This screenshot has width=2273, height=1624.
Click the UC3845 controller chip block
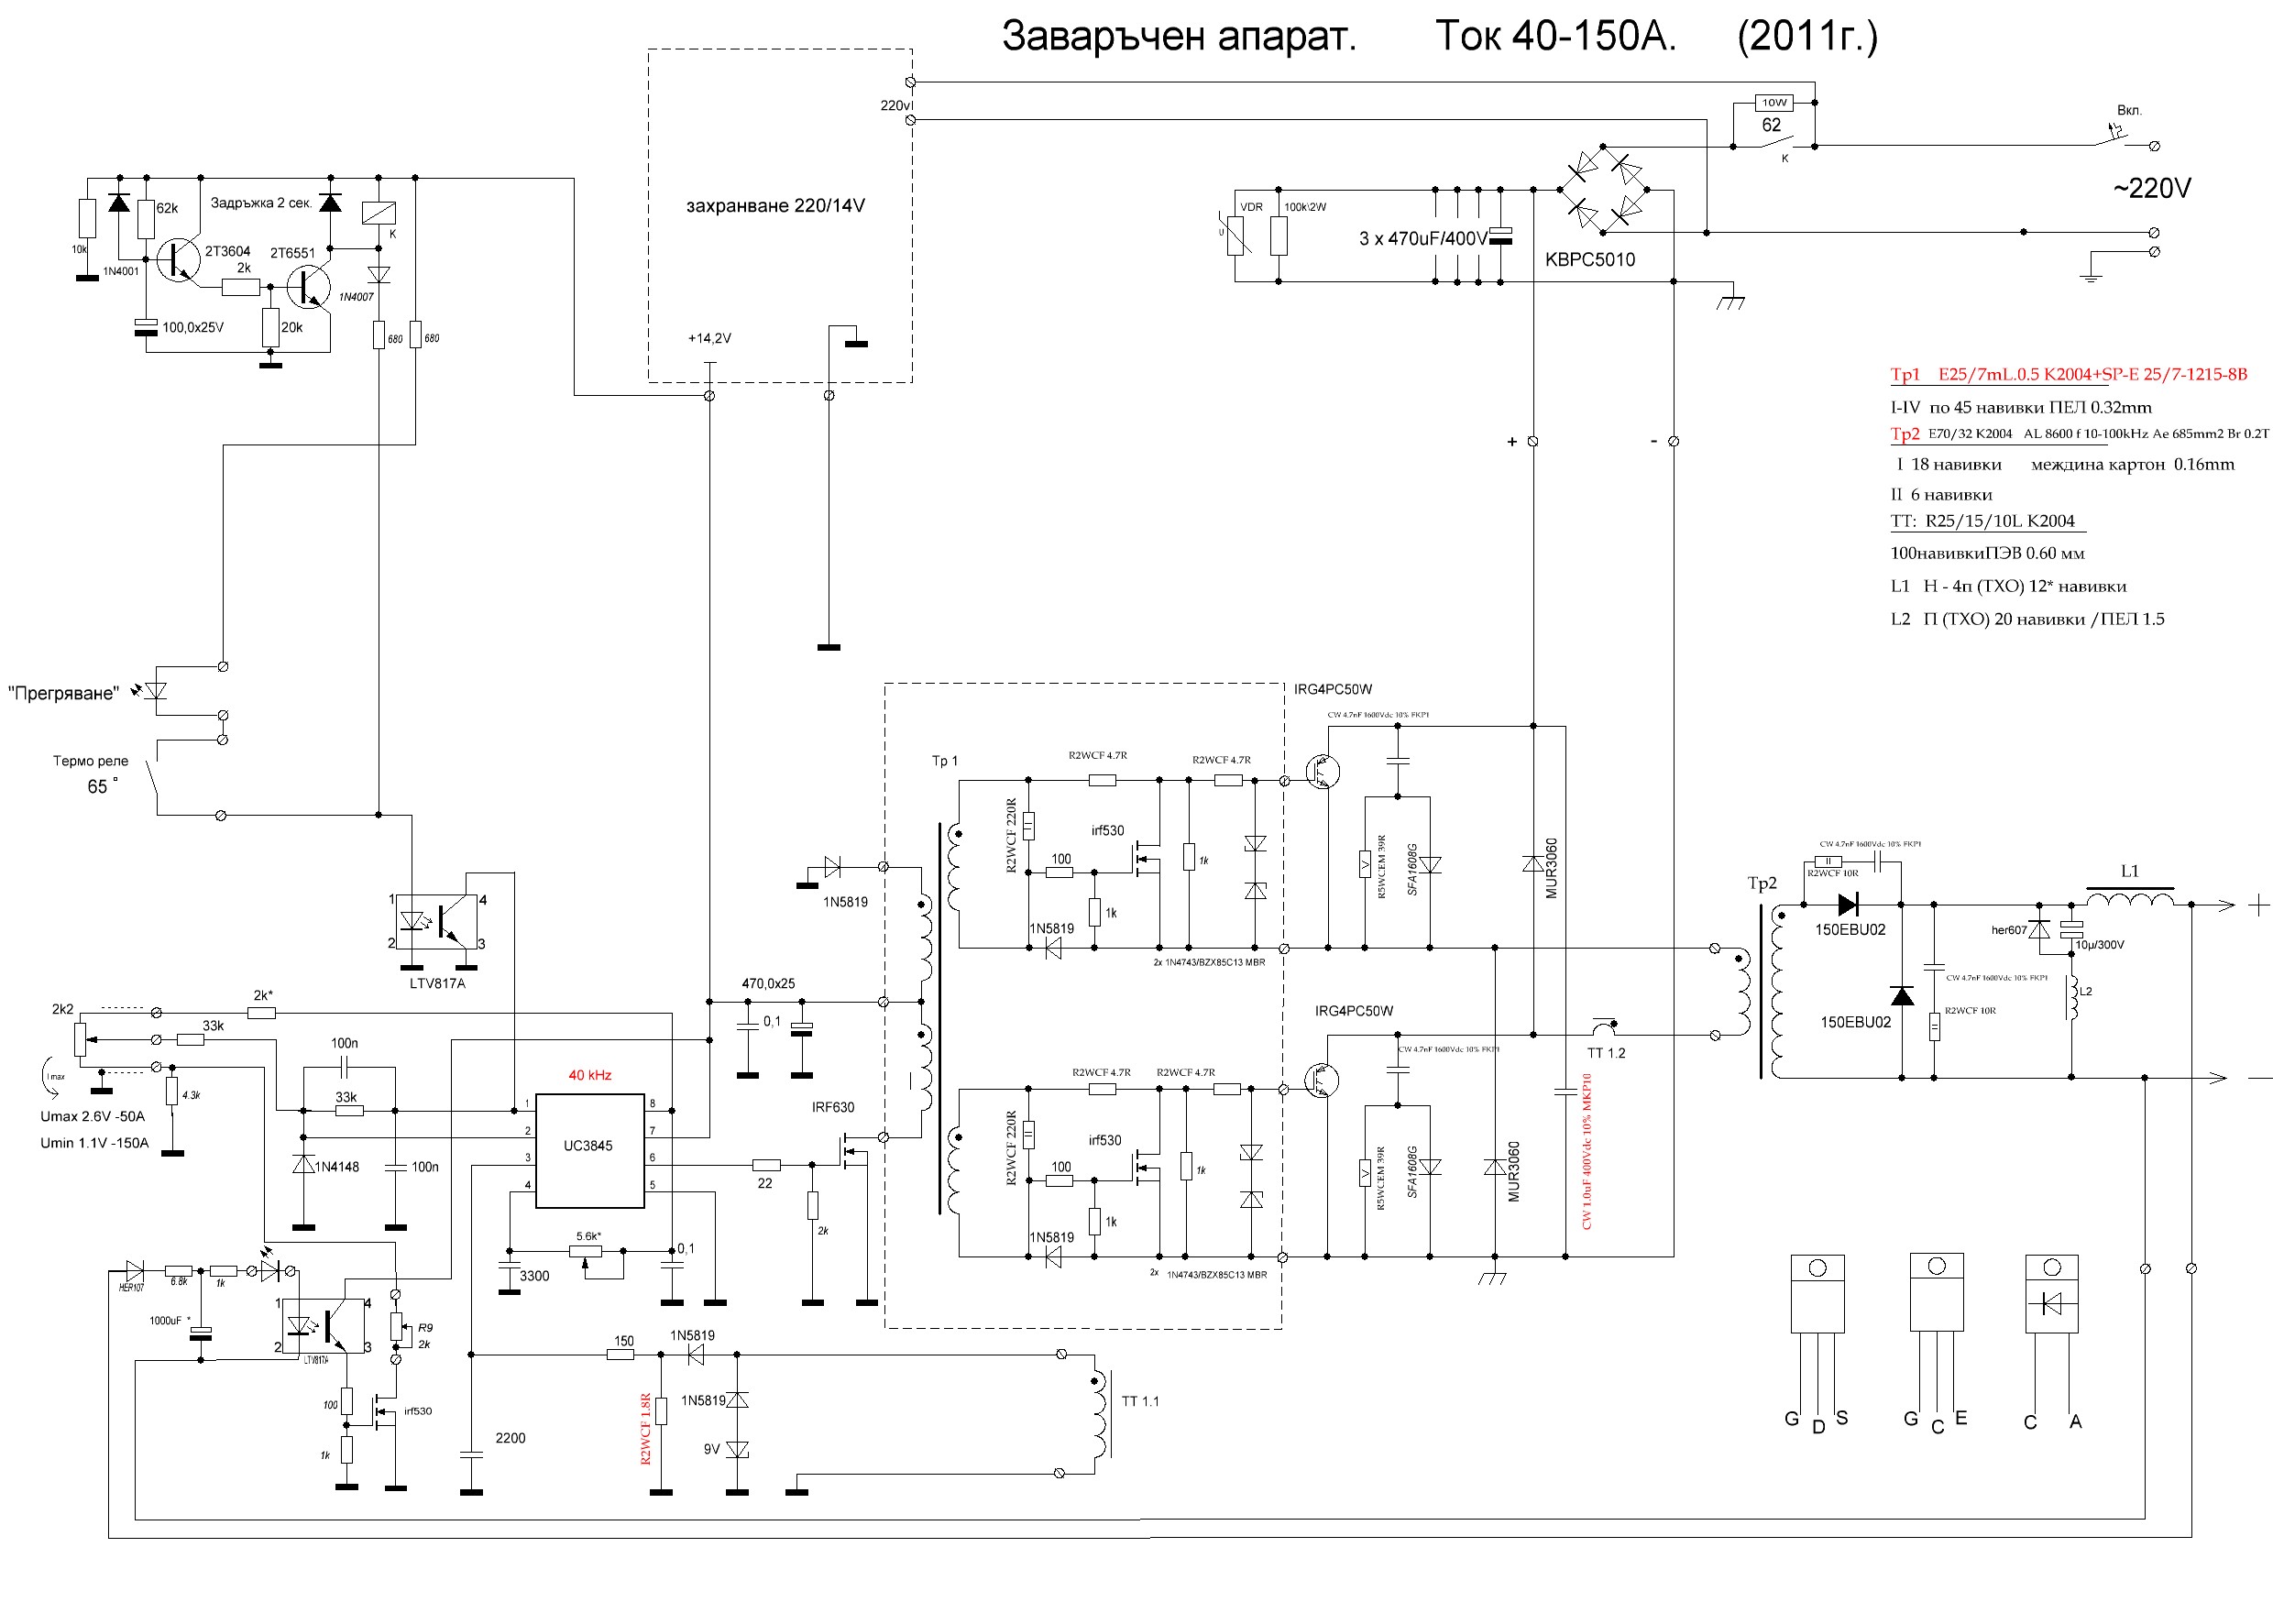click(x=589, y=1150)
